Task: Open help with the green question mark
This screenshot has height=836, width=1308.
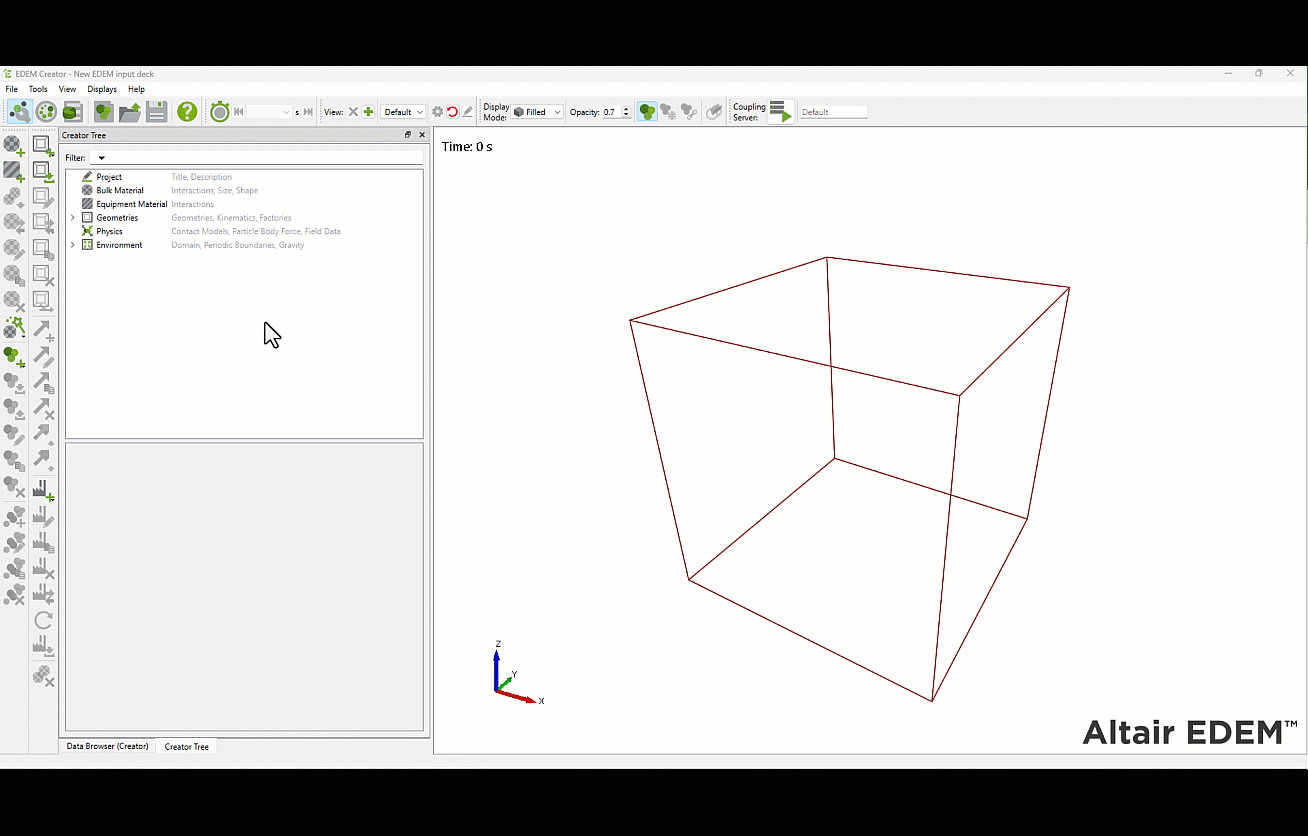Action: (187, 112)
